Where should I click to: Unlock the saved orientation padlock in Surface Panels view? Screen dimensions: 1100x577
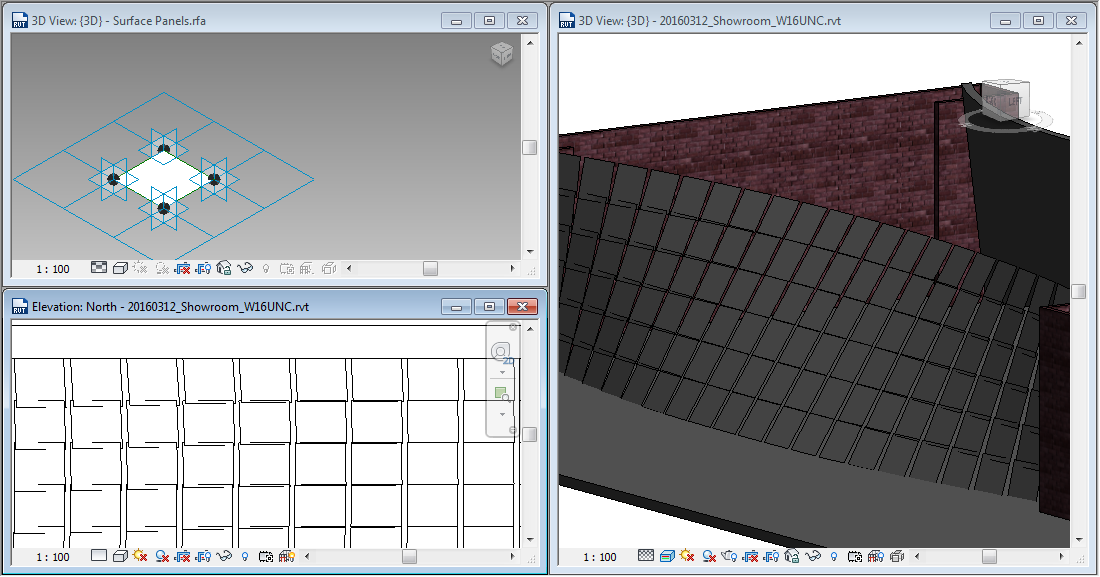(x=222, y=268)
